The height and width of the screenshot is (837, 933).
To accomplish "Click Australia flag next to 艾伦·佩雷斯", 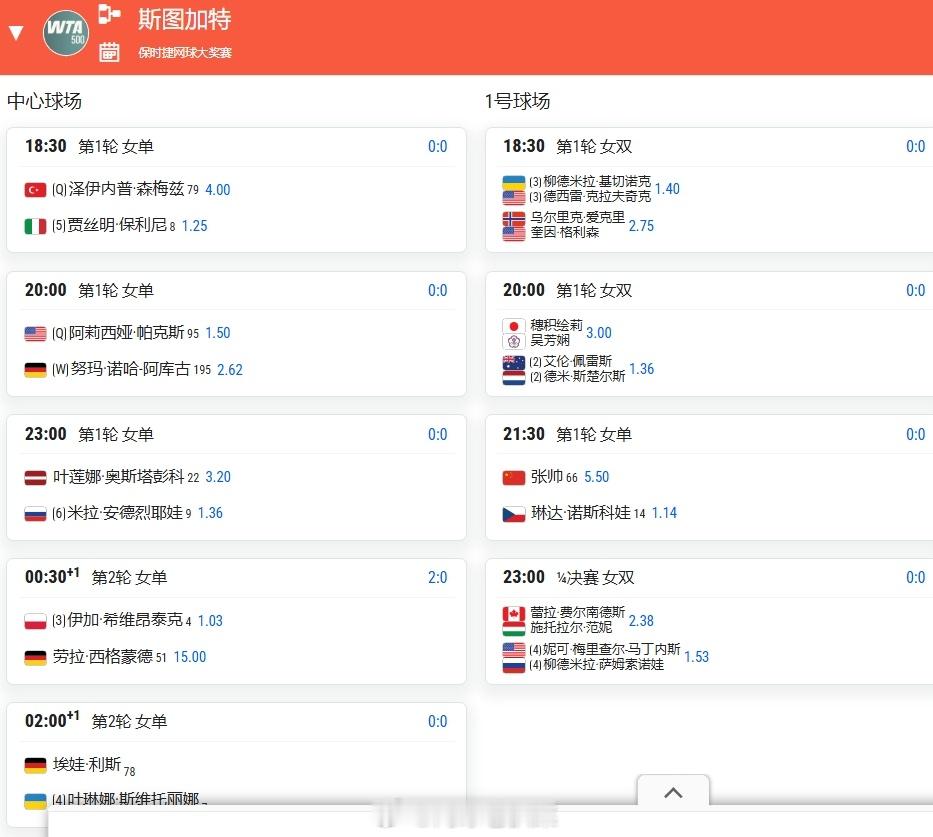I will (x=514, y=362).
